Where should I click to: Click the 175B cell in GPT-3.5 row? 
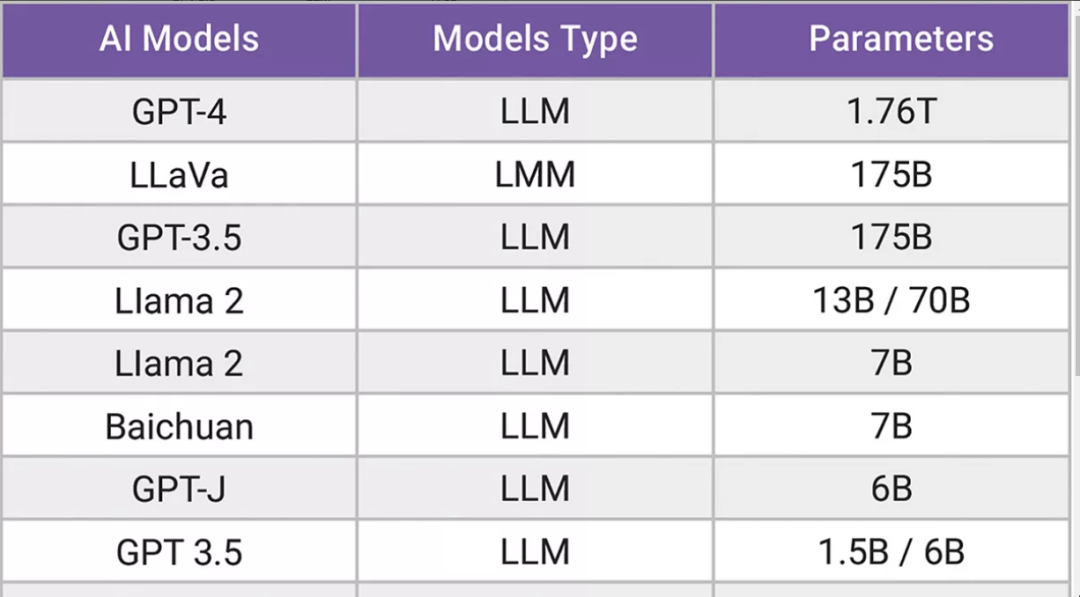891,237
